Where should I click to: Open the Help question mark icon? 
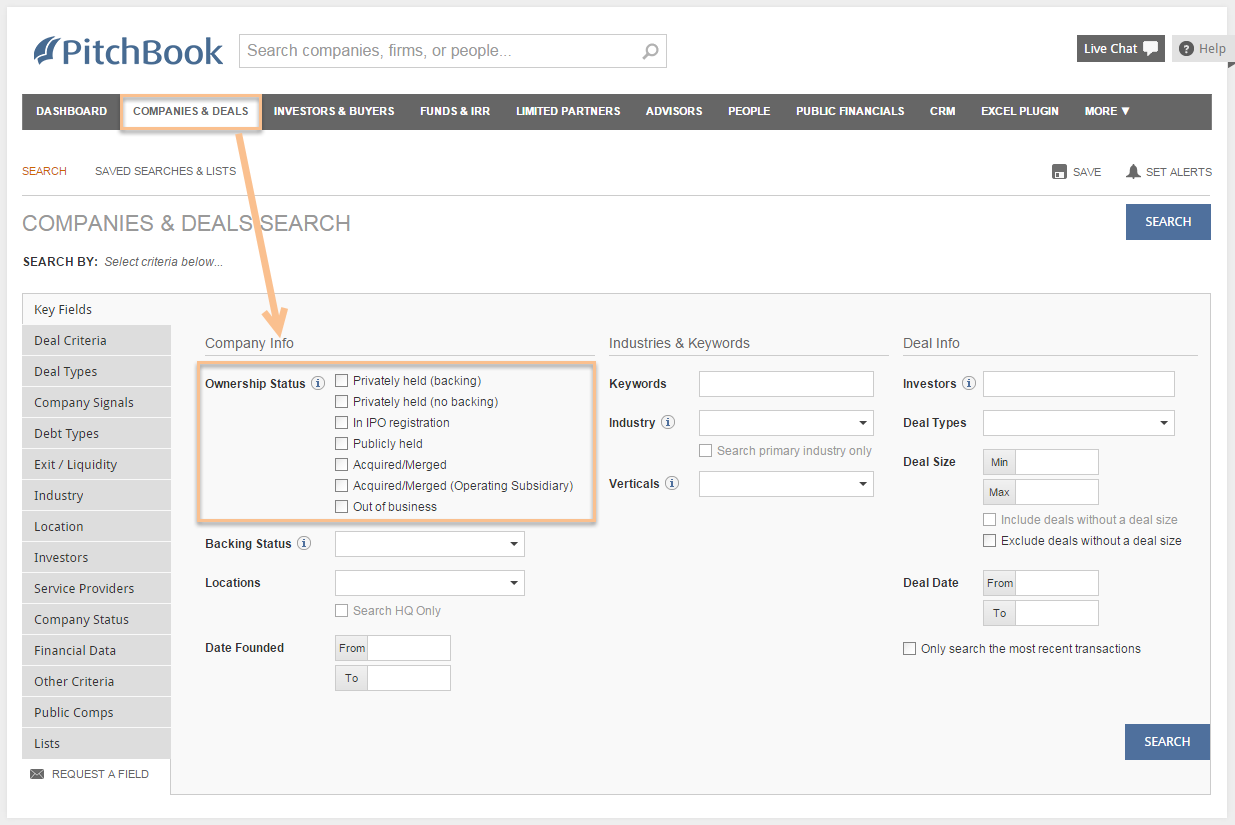click(1186, 48)
